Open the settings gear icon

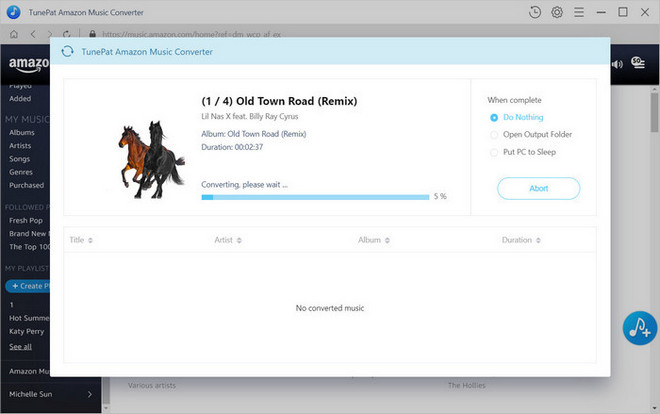click(x=557, y=12)
